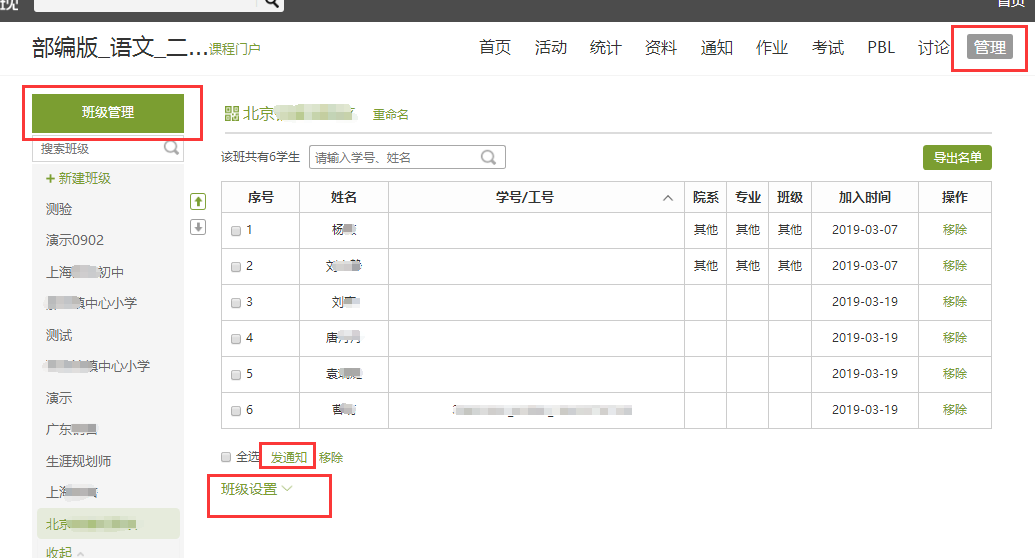The height and width of the screenshot is (558, 1035).
Task: Open the 管理 tab
Action: click(x=989, y=48)
